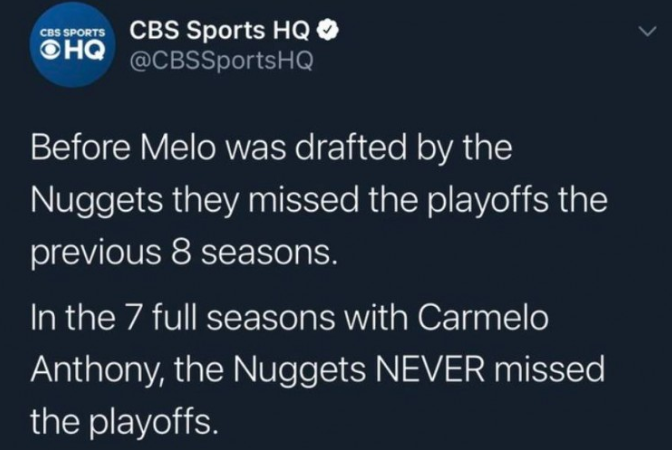Open the CBS Sports HQ profile avatar

(x=73, y=45)
